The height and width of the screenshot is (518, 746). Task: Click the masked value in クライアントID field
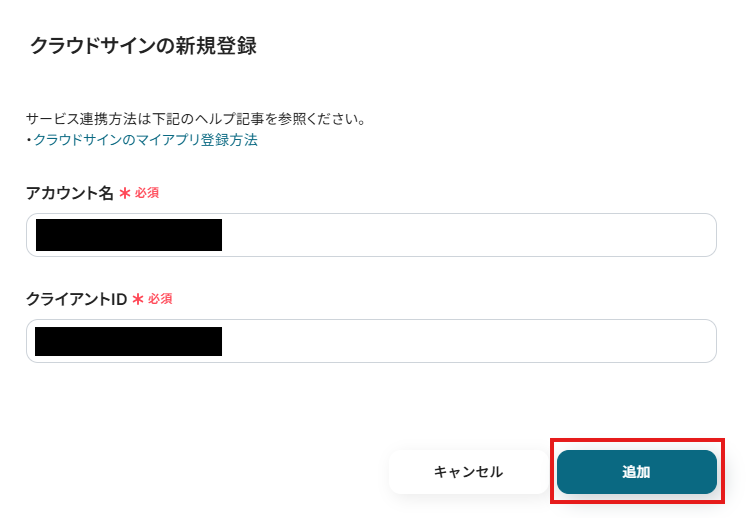[128, 341]
